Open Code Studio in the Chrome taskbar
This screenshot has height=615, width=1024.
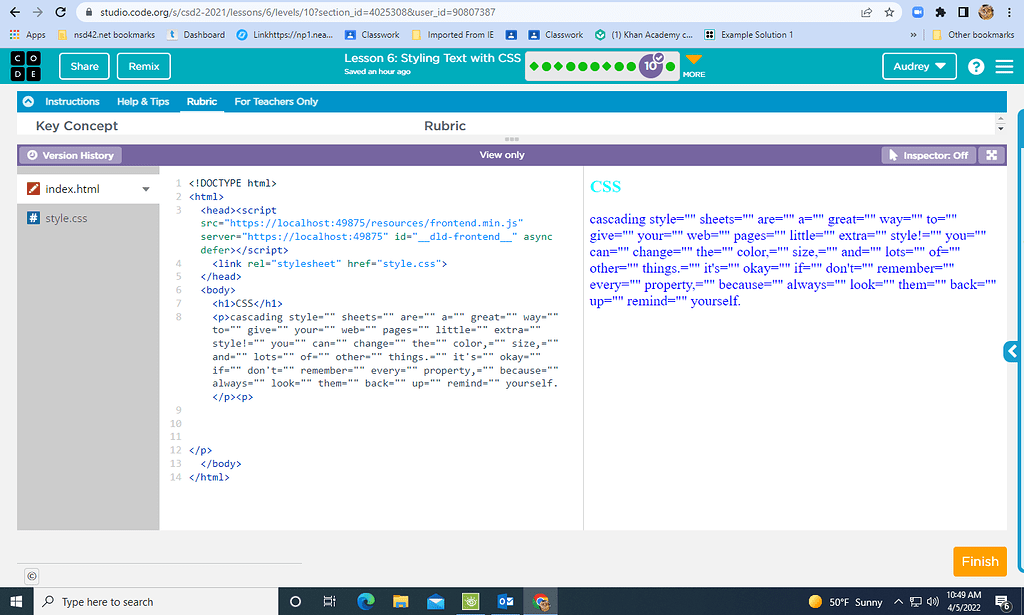click(x=541, y=601)
